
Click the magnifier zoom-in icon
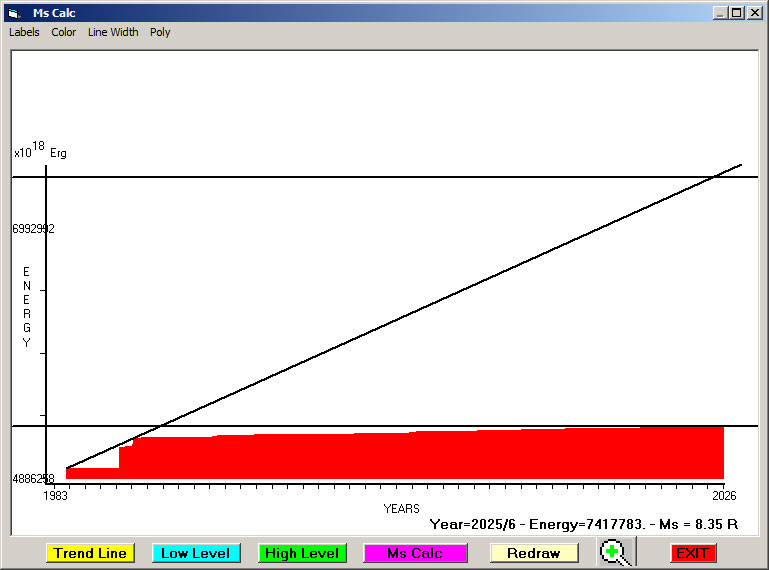tap(617, 552)
